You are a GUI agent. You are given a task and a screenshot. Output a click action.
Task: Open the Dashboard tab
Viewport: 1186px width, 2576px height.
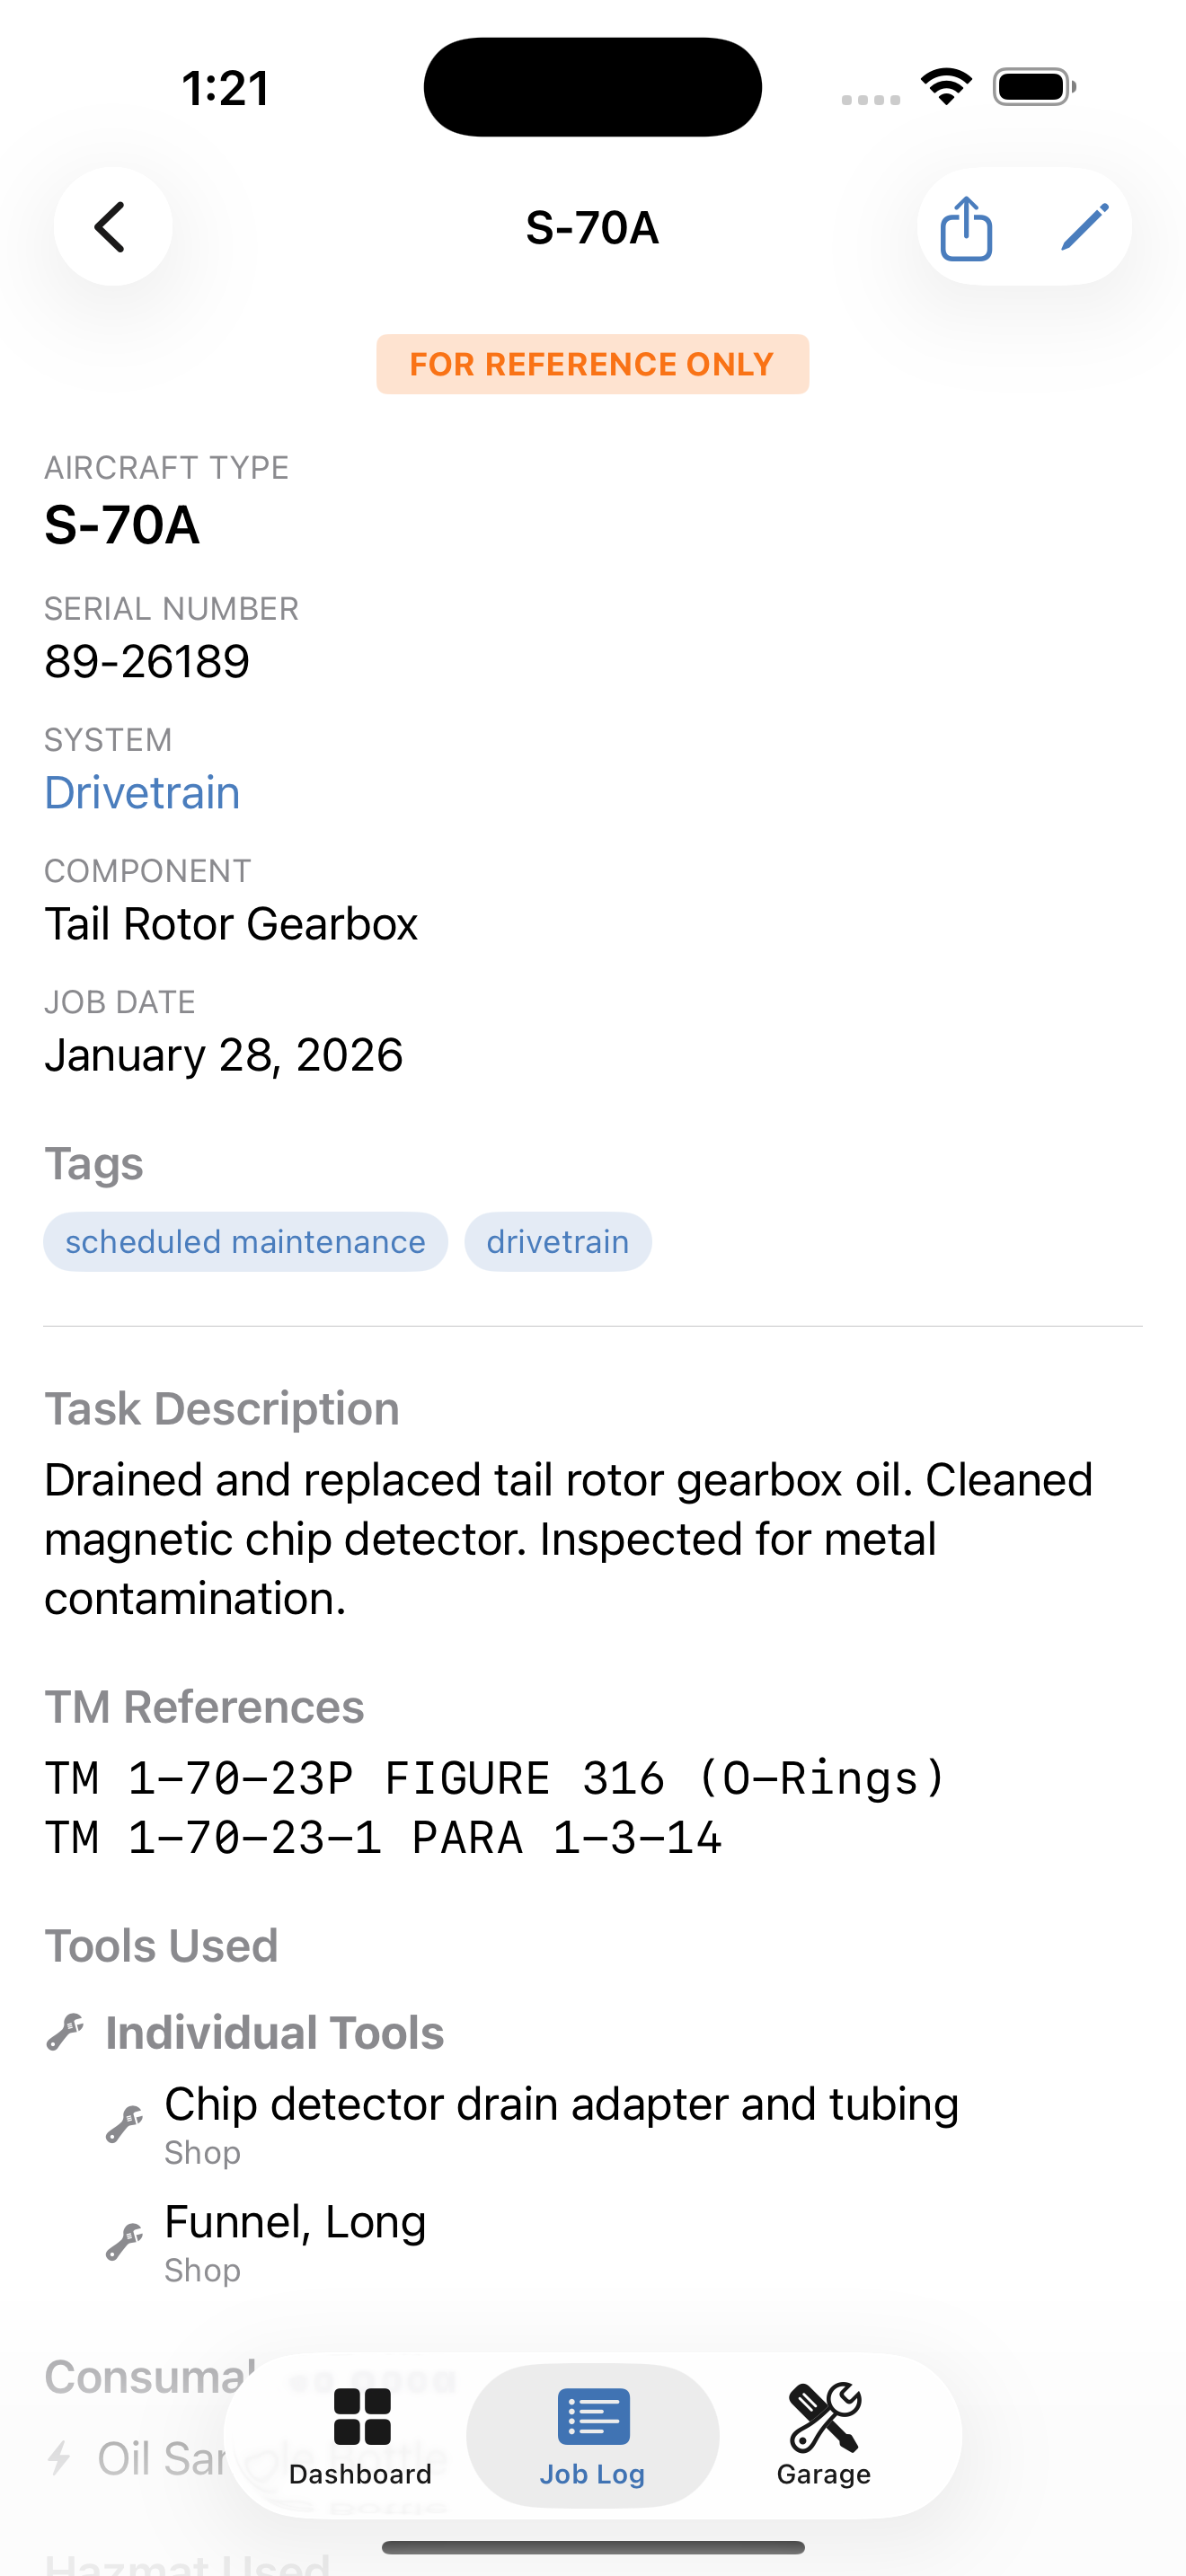click(x=361, y=2436)
